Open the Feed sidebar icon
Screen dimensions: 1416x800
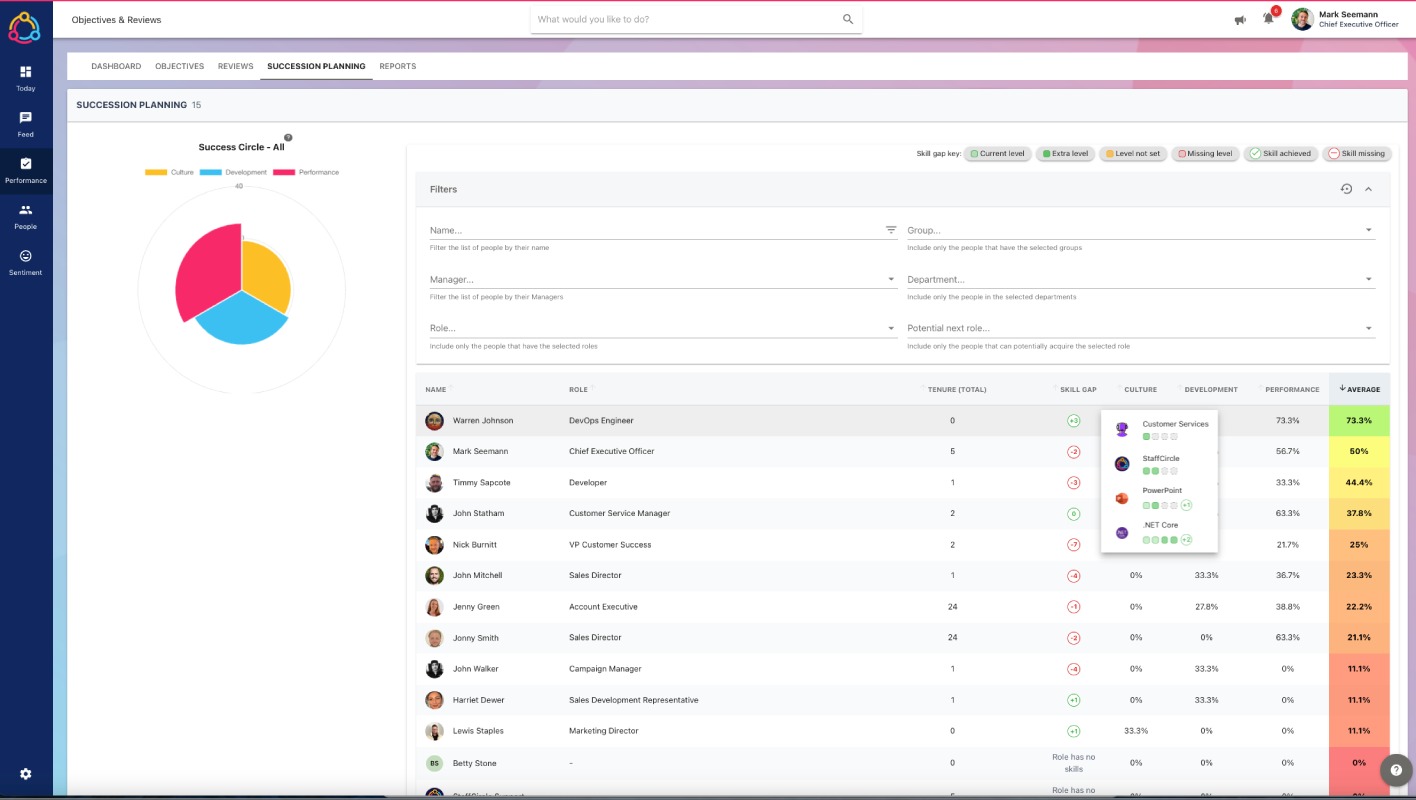tap(26, 124)
